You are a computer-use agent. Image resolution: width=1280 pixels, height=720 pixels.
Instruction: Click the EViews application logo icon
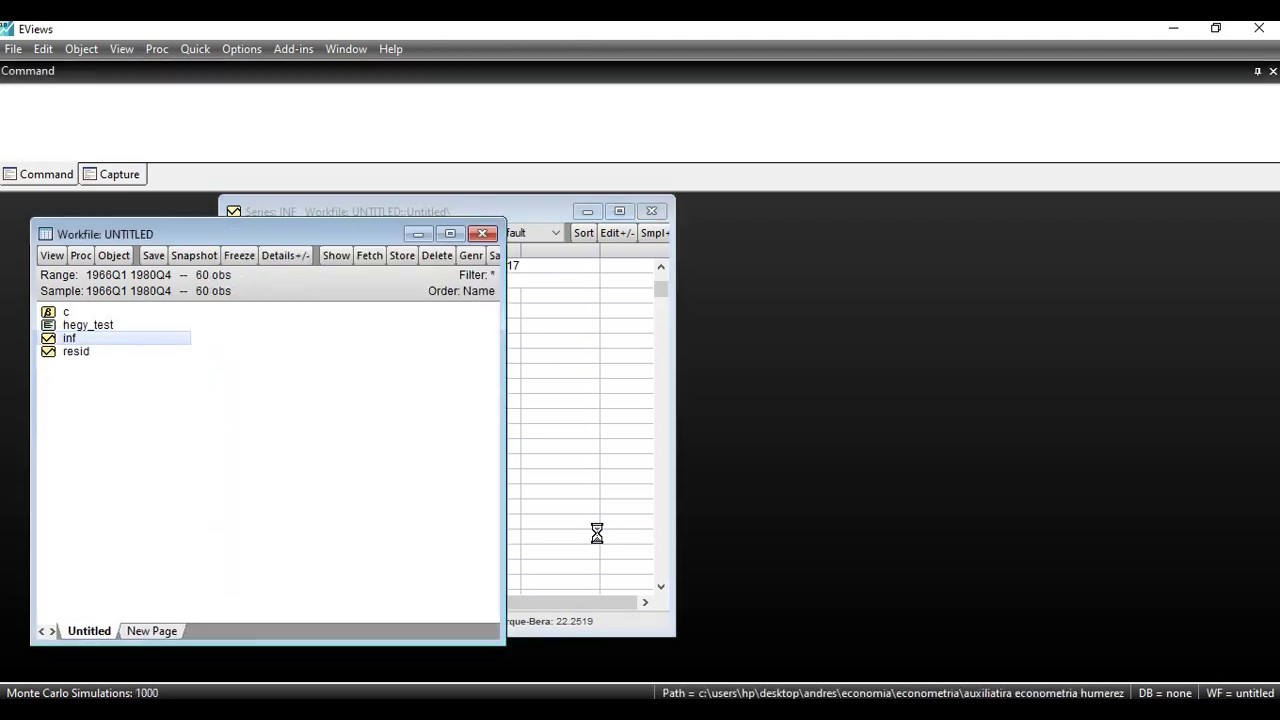pos(7,29)
